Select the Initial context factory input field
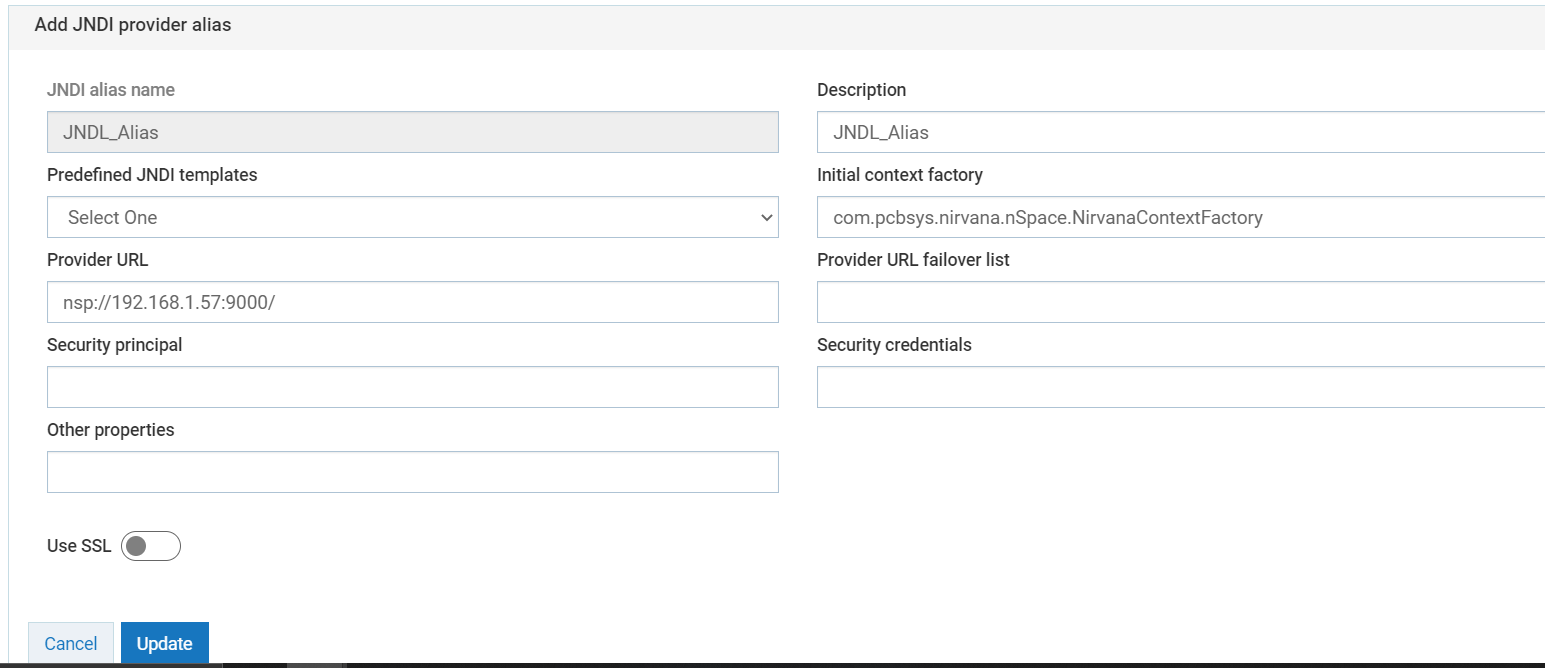This screenshot has height=668, width=1545. pyautogui.click(x=1180, y=217)
